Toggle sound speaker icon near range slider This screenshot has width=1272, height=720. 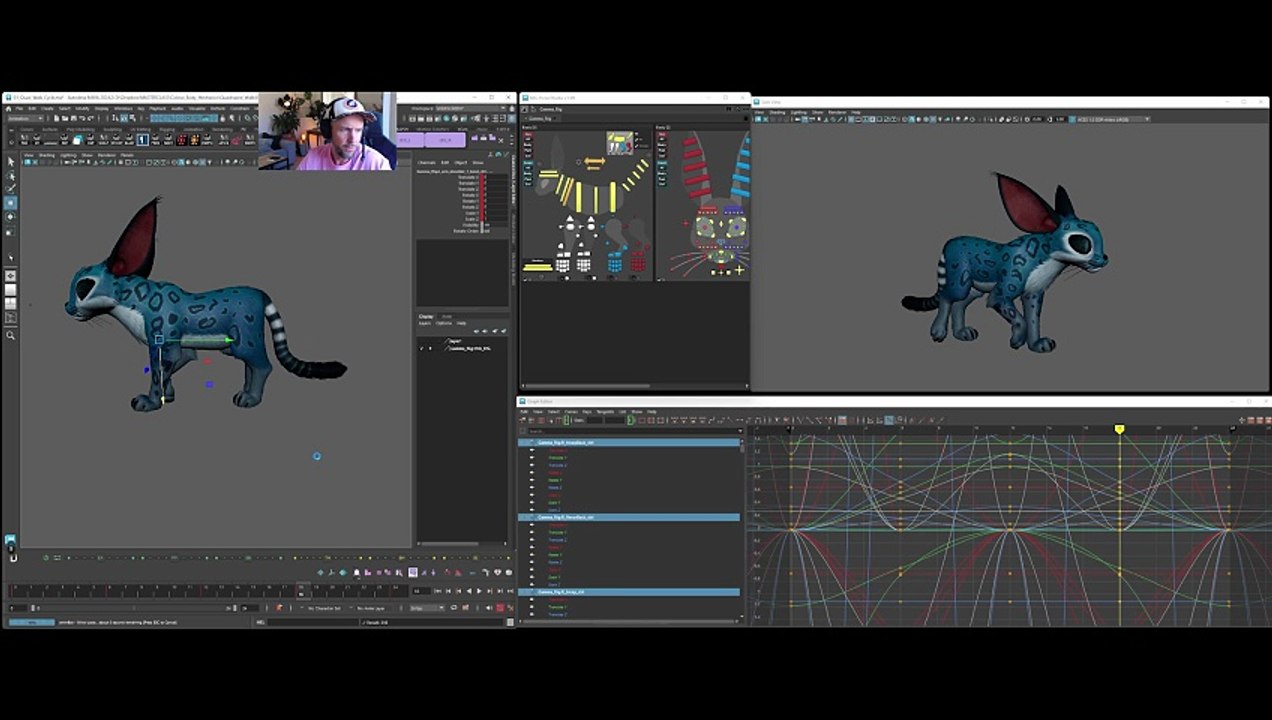488,608
